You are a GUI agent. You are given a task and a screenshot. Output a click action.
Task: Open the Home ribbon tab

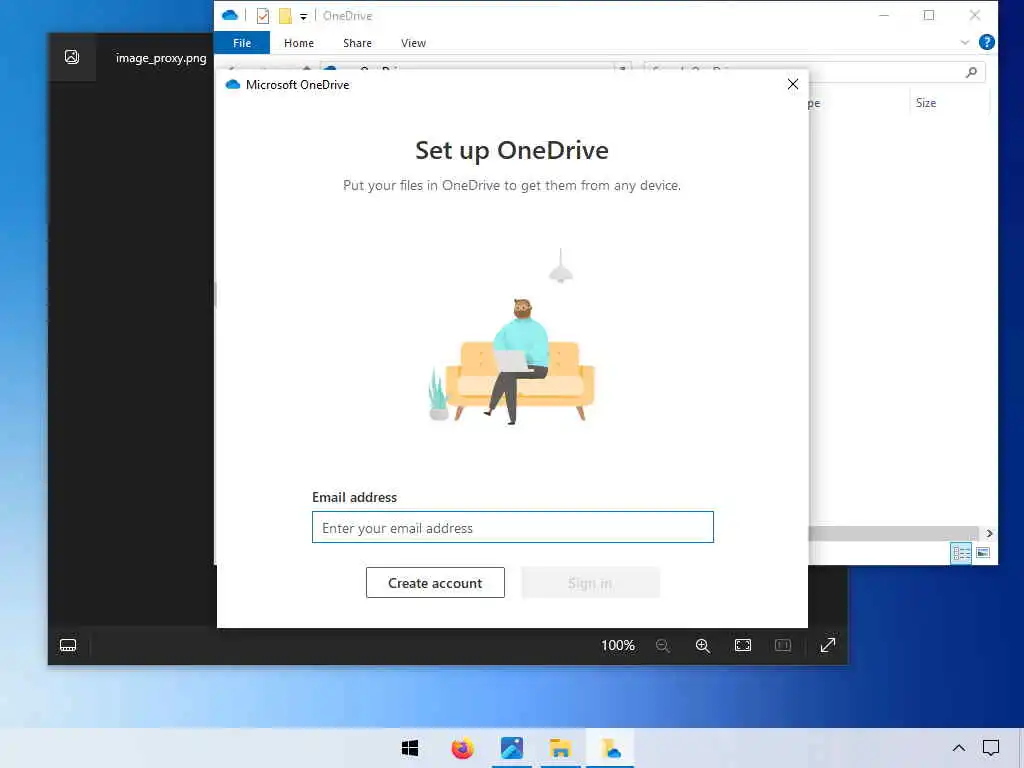tap(299, 43)
